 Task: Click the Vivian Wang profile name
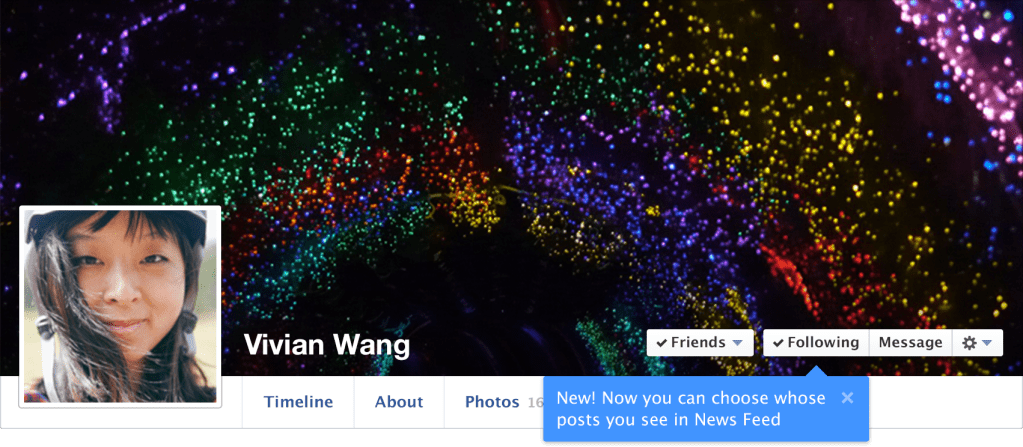pos(327,345)
